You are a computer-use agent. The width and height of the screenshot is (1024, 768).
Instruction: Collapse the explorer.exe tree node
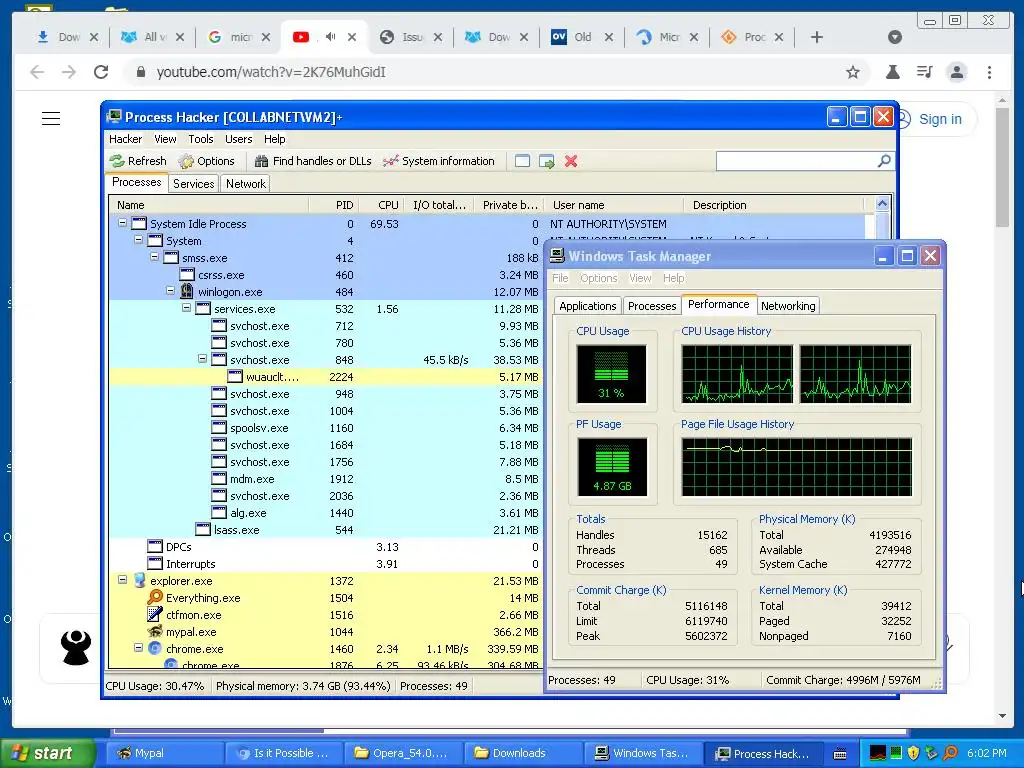(x=122, y=580)
